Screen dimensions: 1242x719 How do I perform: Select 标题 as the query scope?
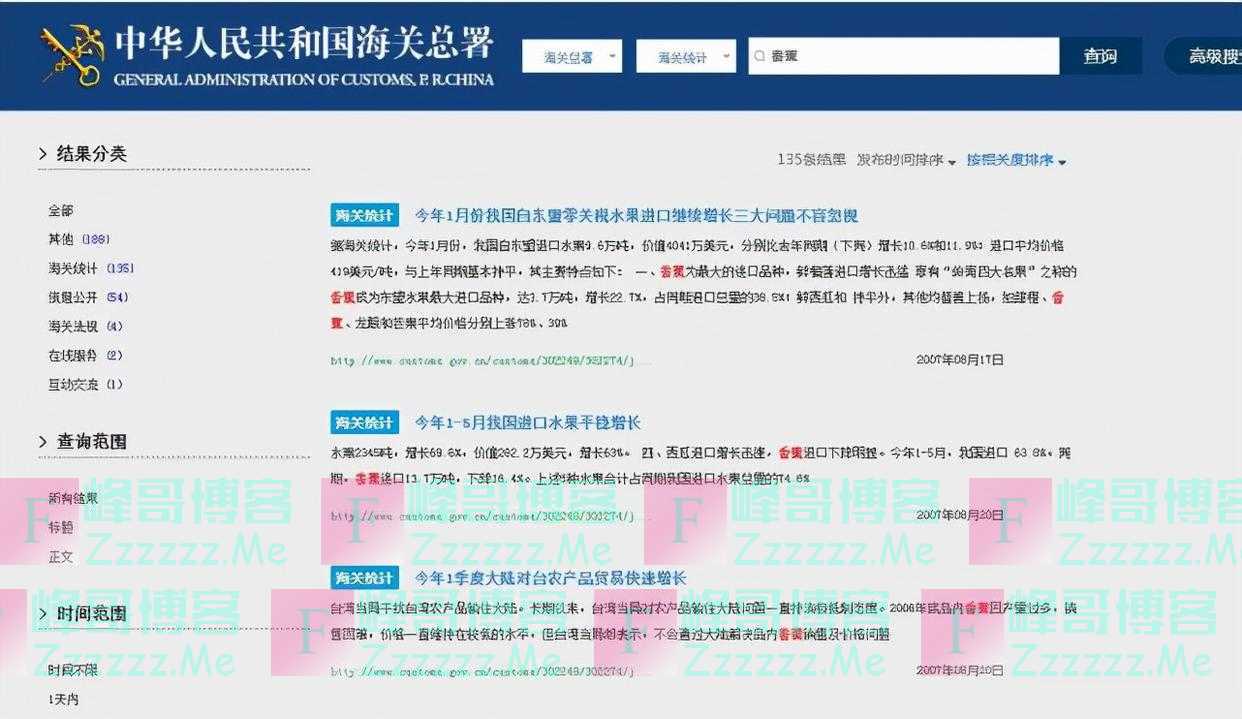point(61,527)
